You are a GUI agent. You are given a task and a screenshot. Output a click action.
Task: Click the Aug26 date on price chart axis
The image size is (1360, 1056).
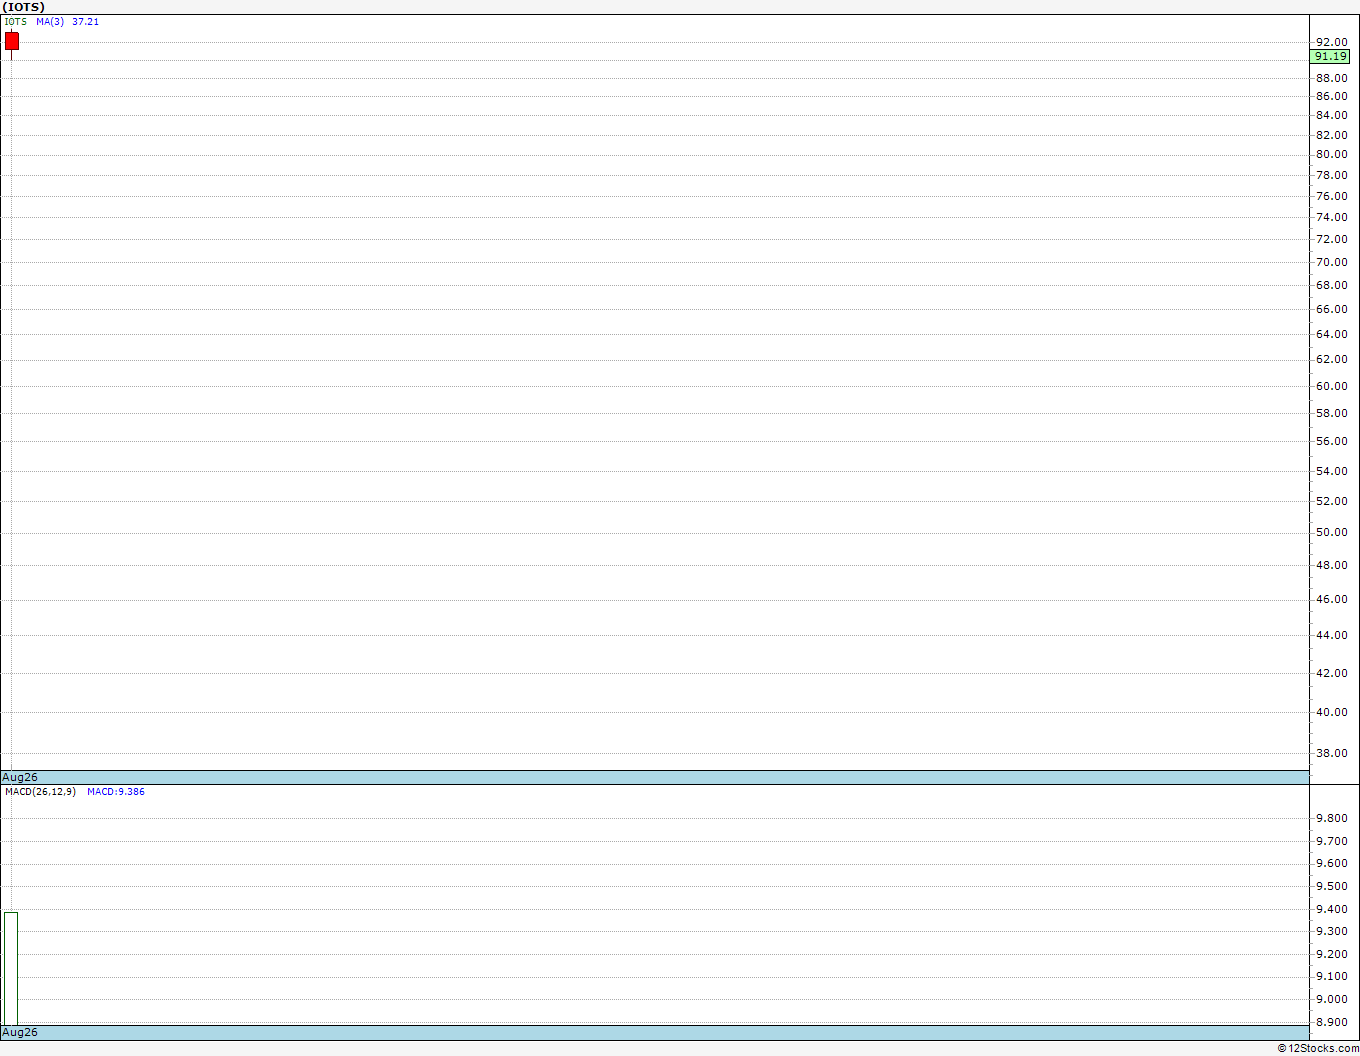pyautogui.click(x=20, y=777)
